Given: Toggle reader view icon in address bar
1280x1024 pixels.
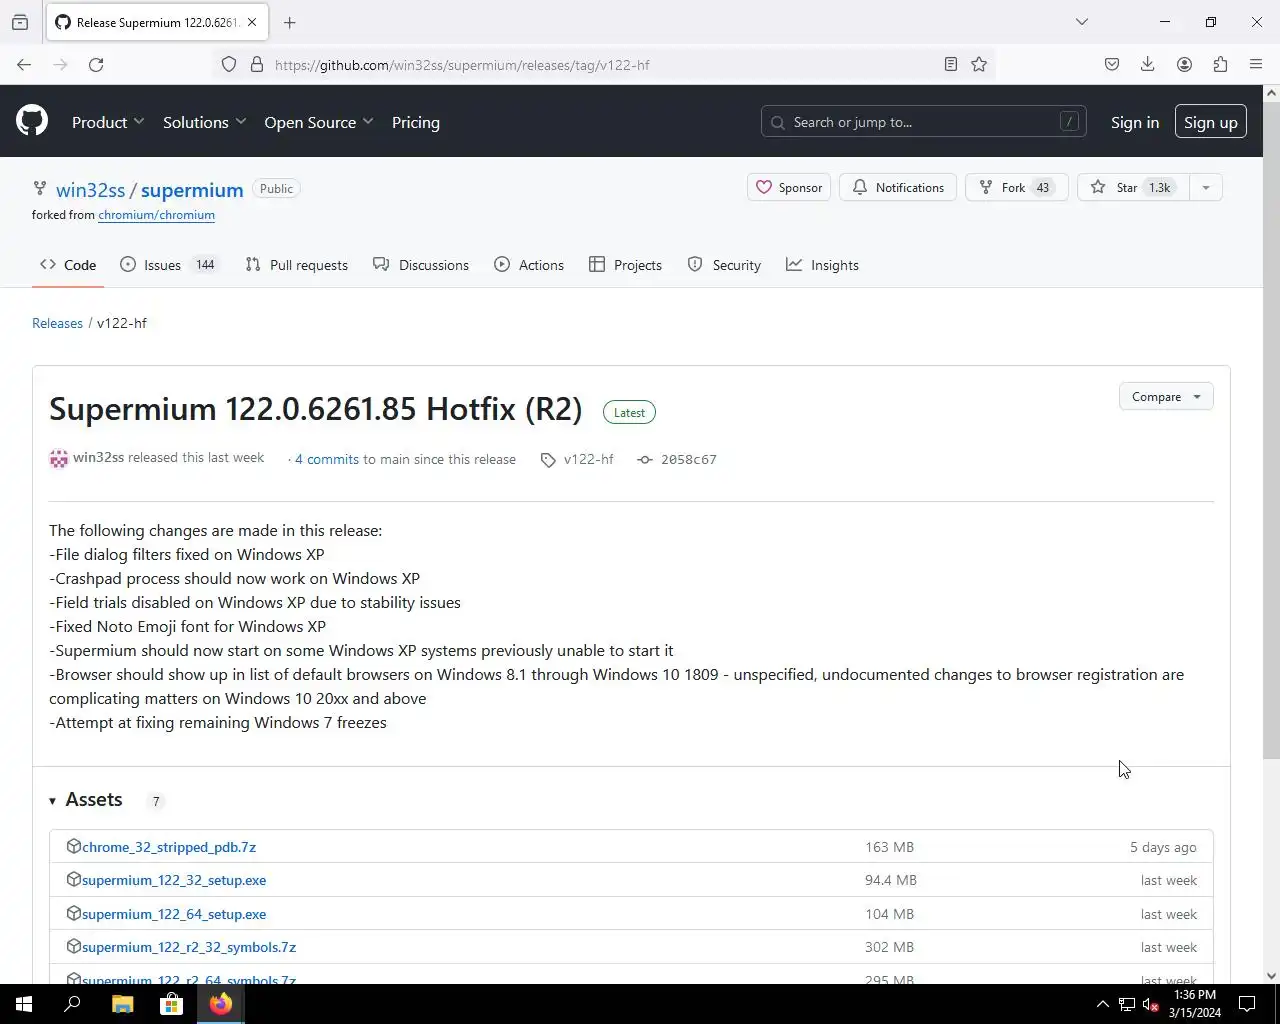Looking at the screenshot, I should [x=951, y=64].
